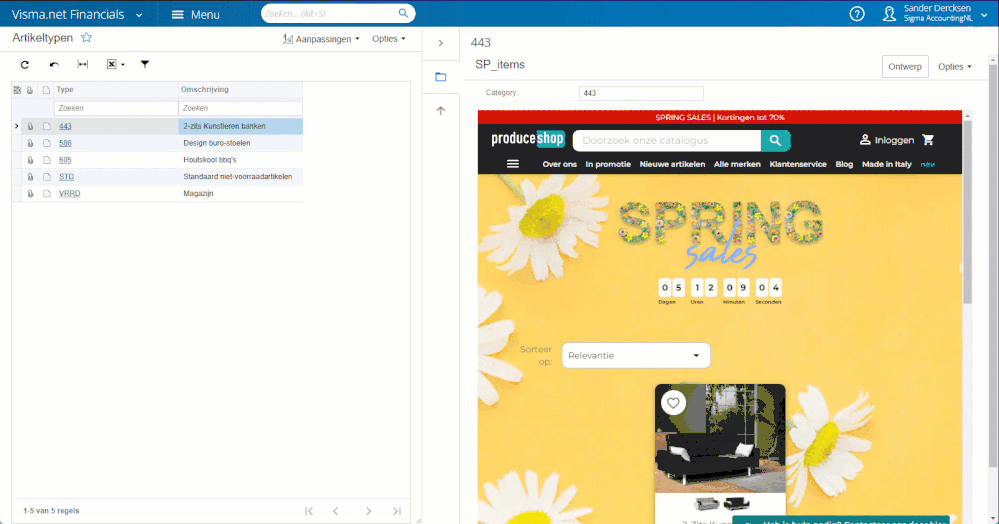Open the 'Klantenservice' menu item
The image size is (999, 524).
click(x=798, y=164)
